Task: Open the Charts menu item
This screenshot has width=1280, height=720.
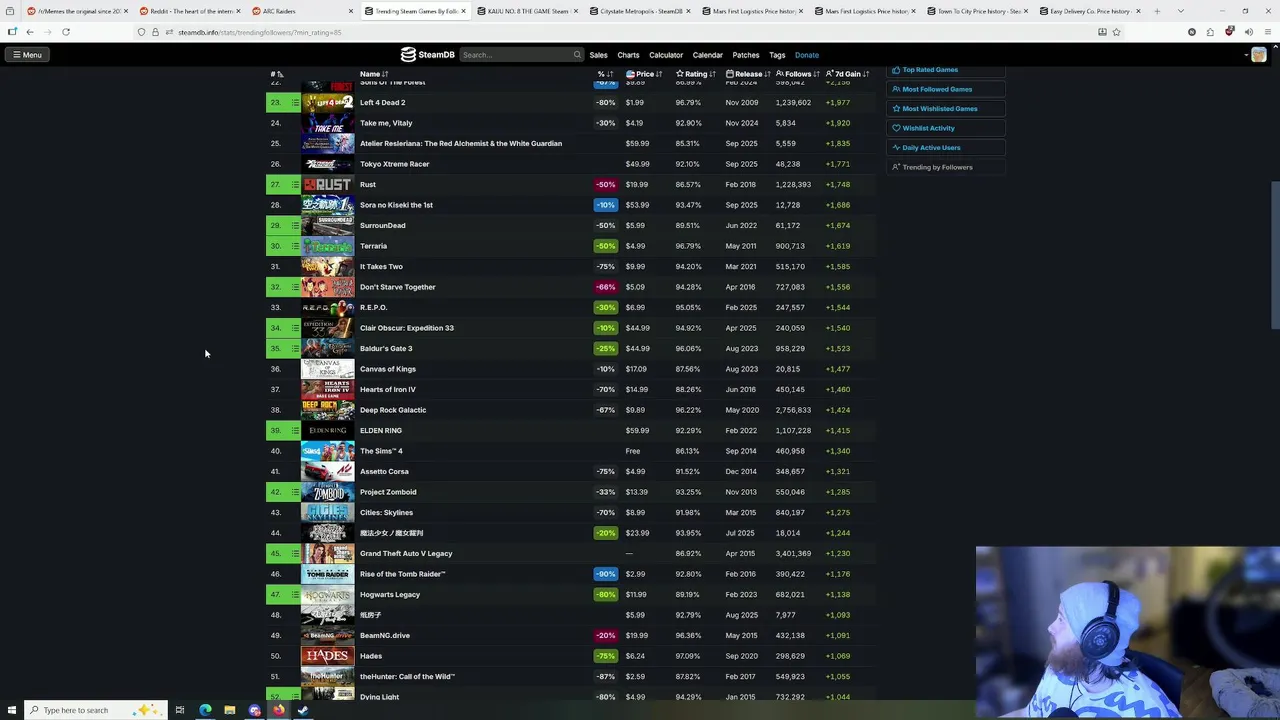Action: pyautogui.click(x=628, y=55)
